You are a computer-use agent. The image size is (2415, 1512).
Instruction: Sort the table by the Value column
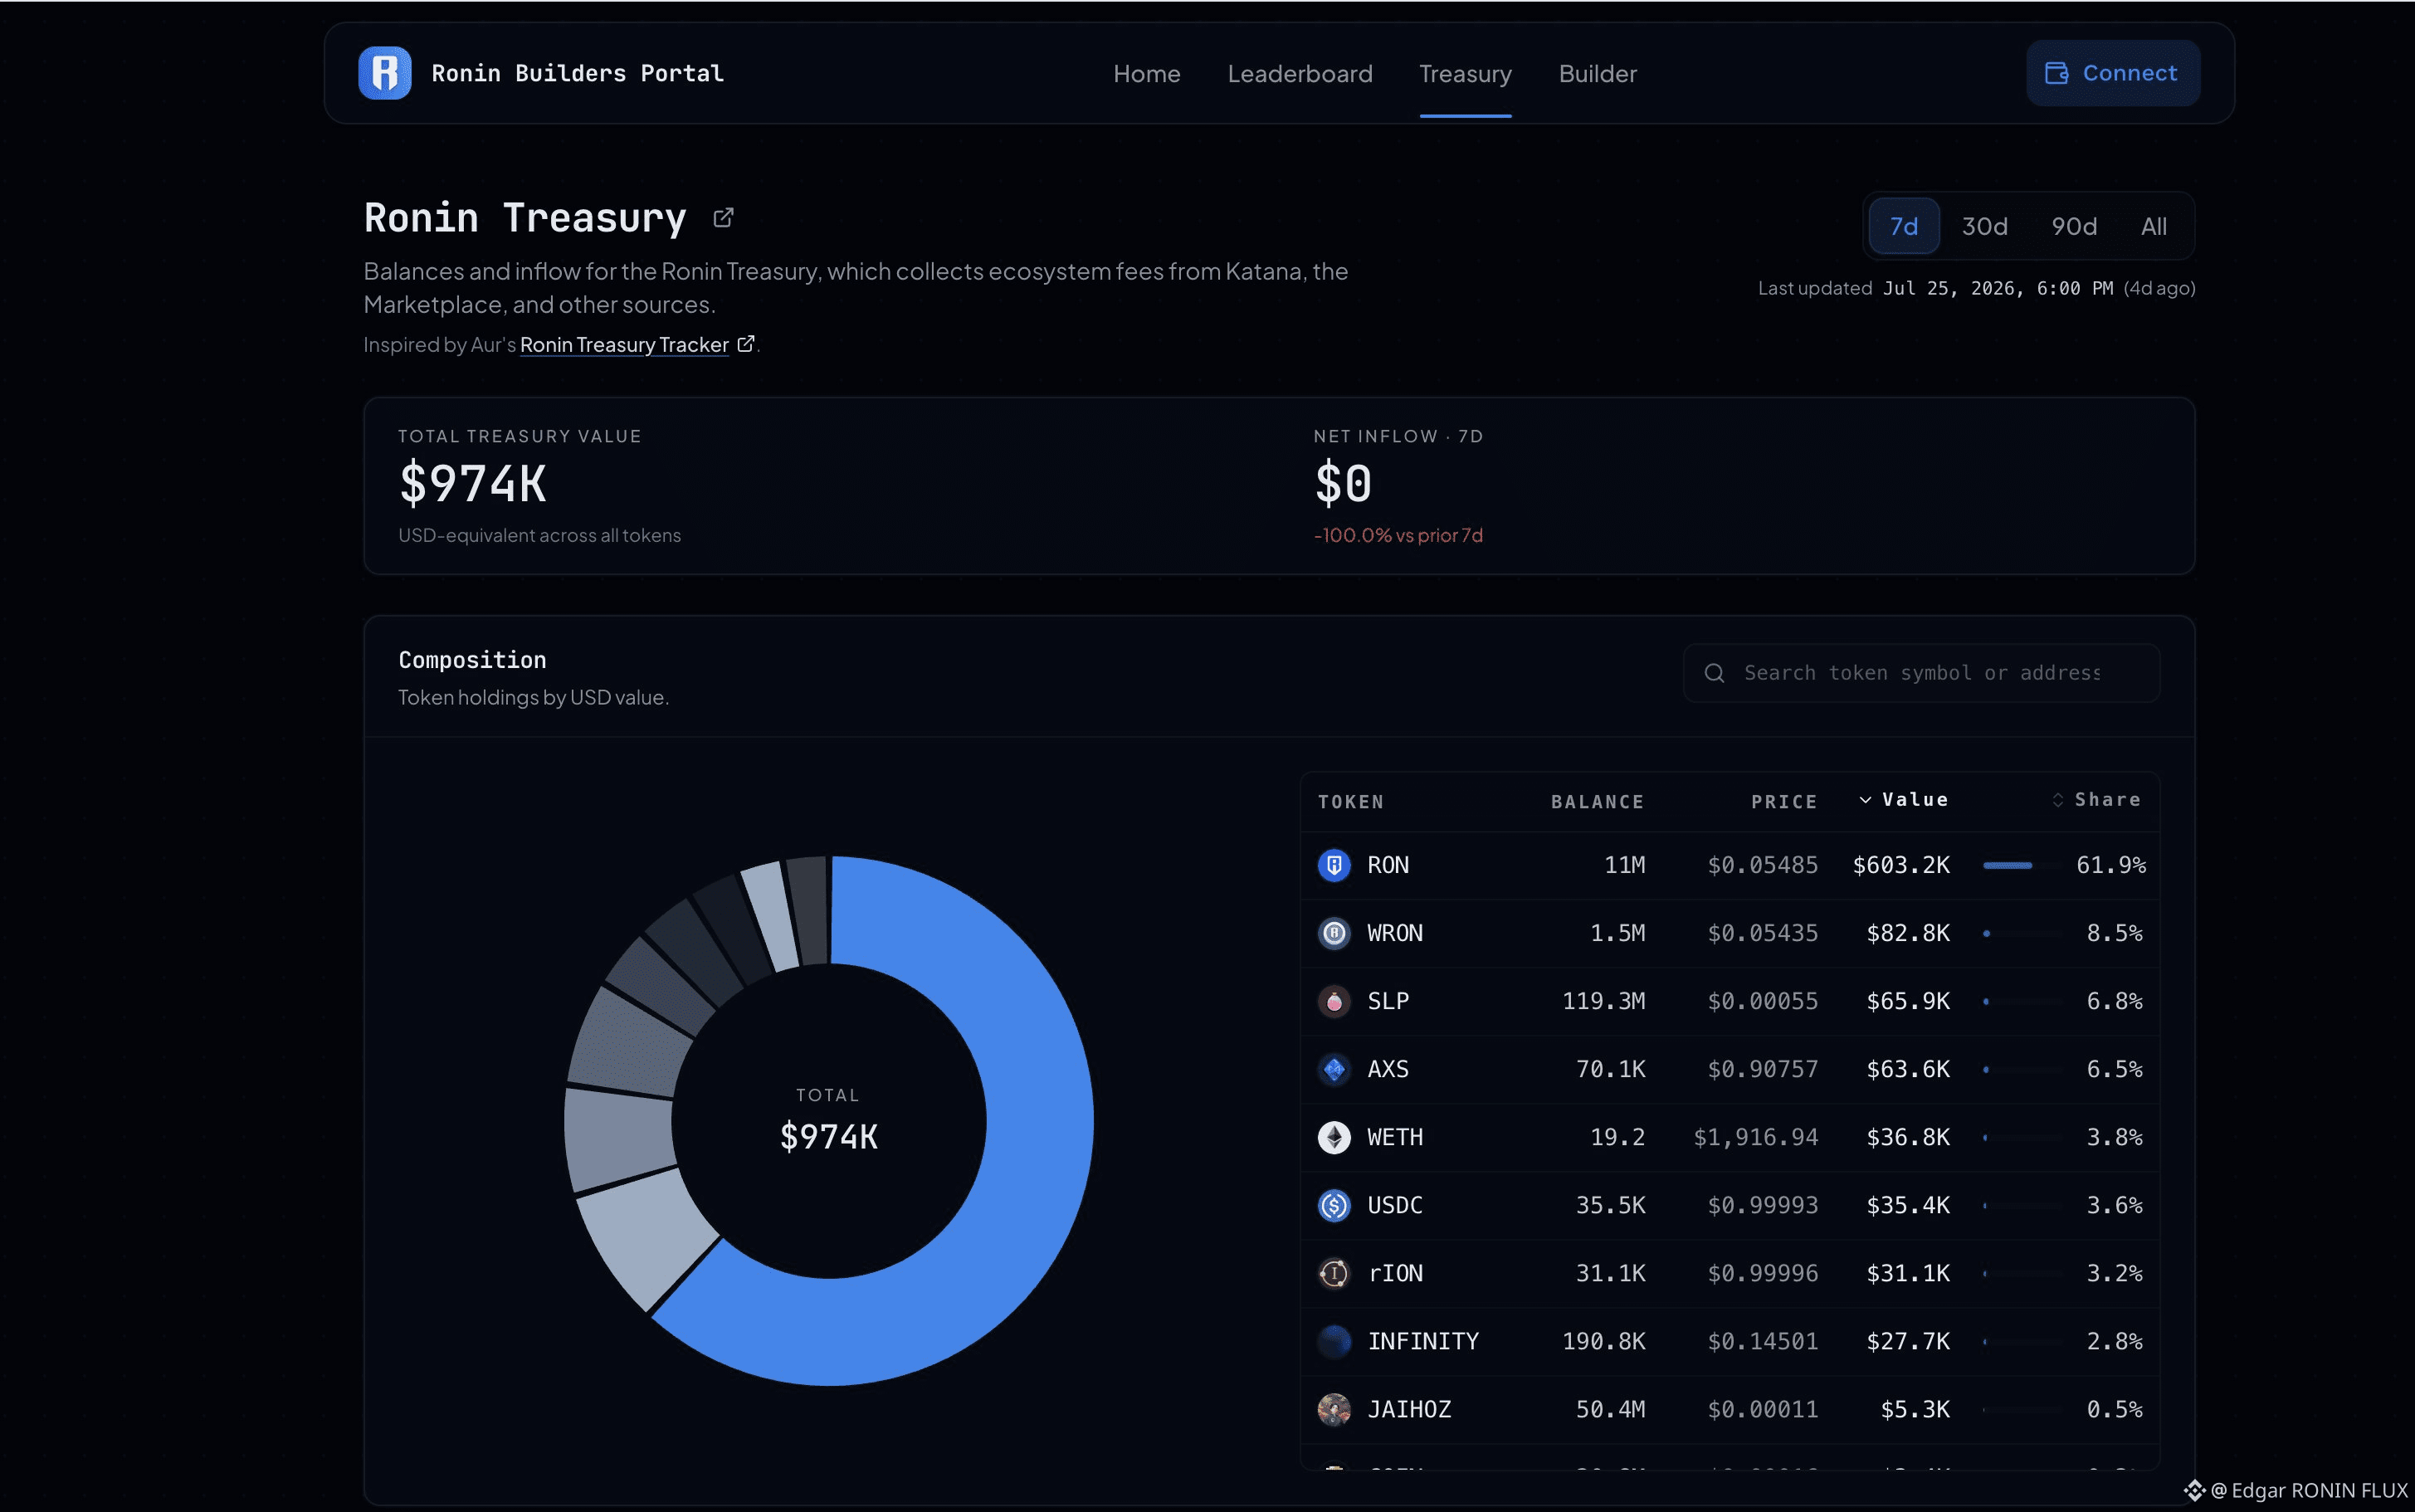click(x=1904, y=799)
